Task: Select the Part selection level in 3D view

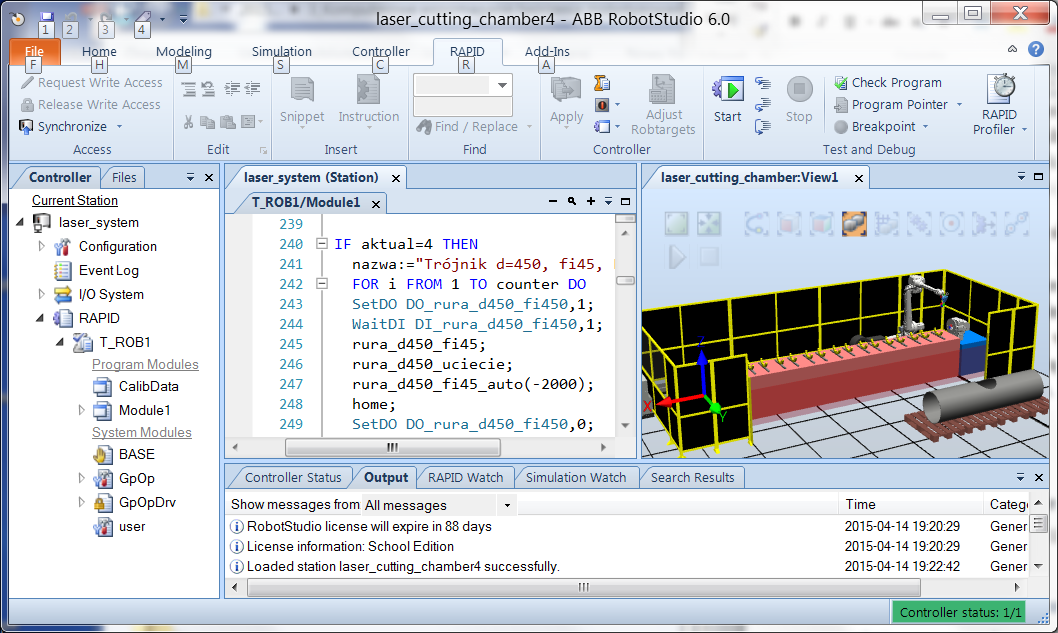Action: point(854,224)
